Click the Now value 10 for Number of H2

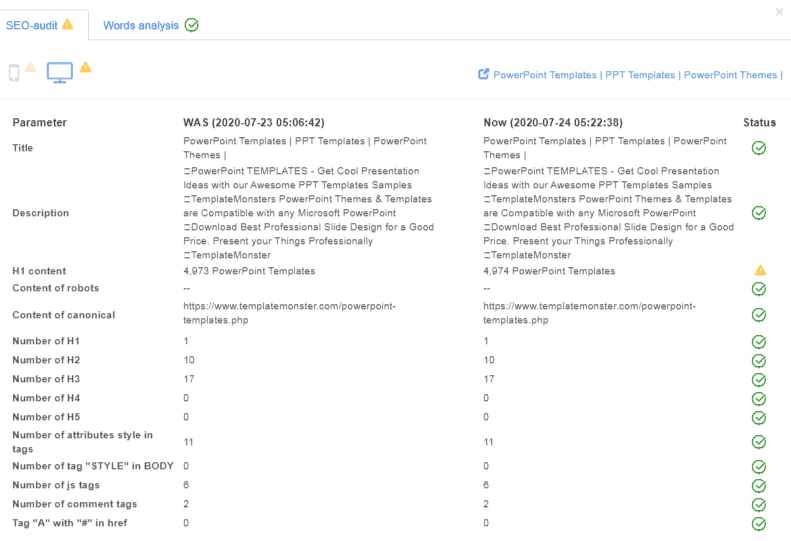tap(489, 360)
